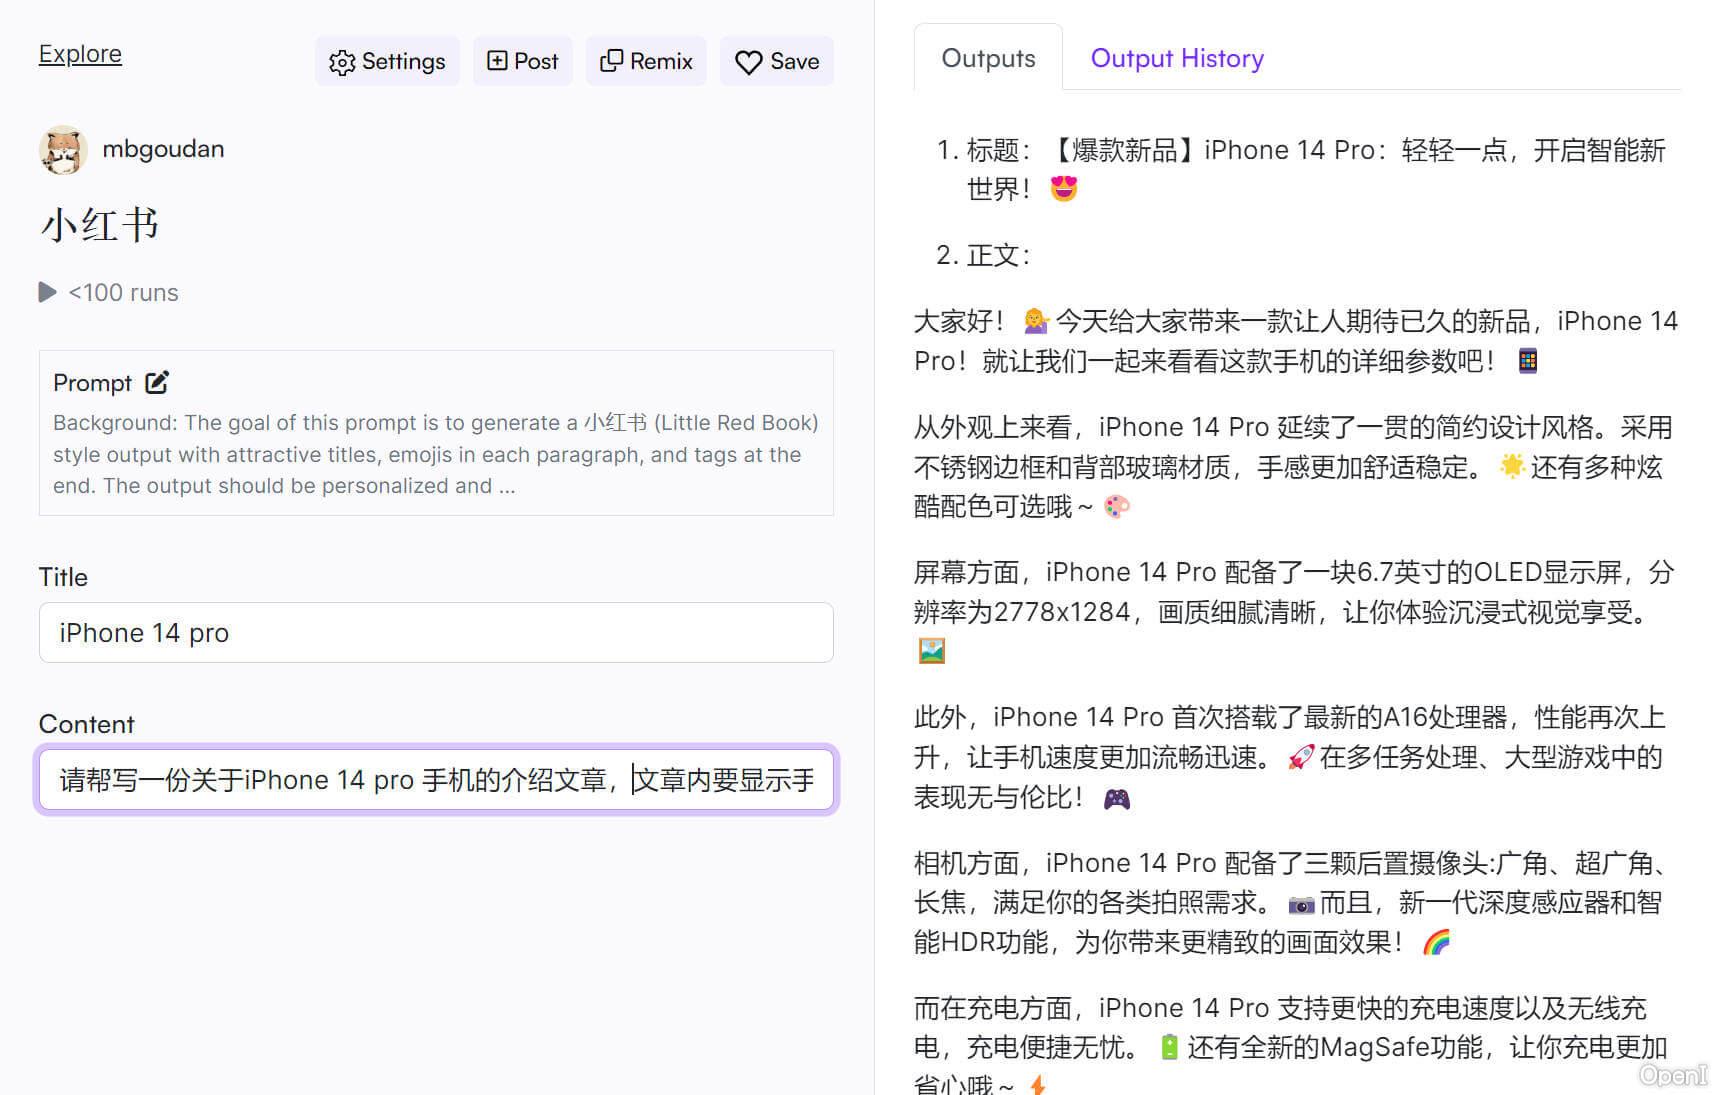
Task: Click inside the Content text field
Action: coord(436,780)
